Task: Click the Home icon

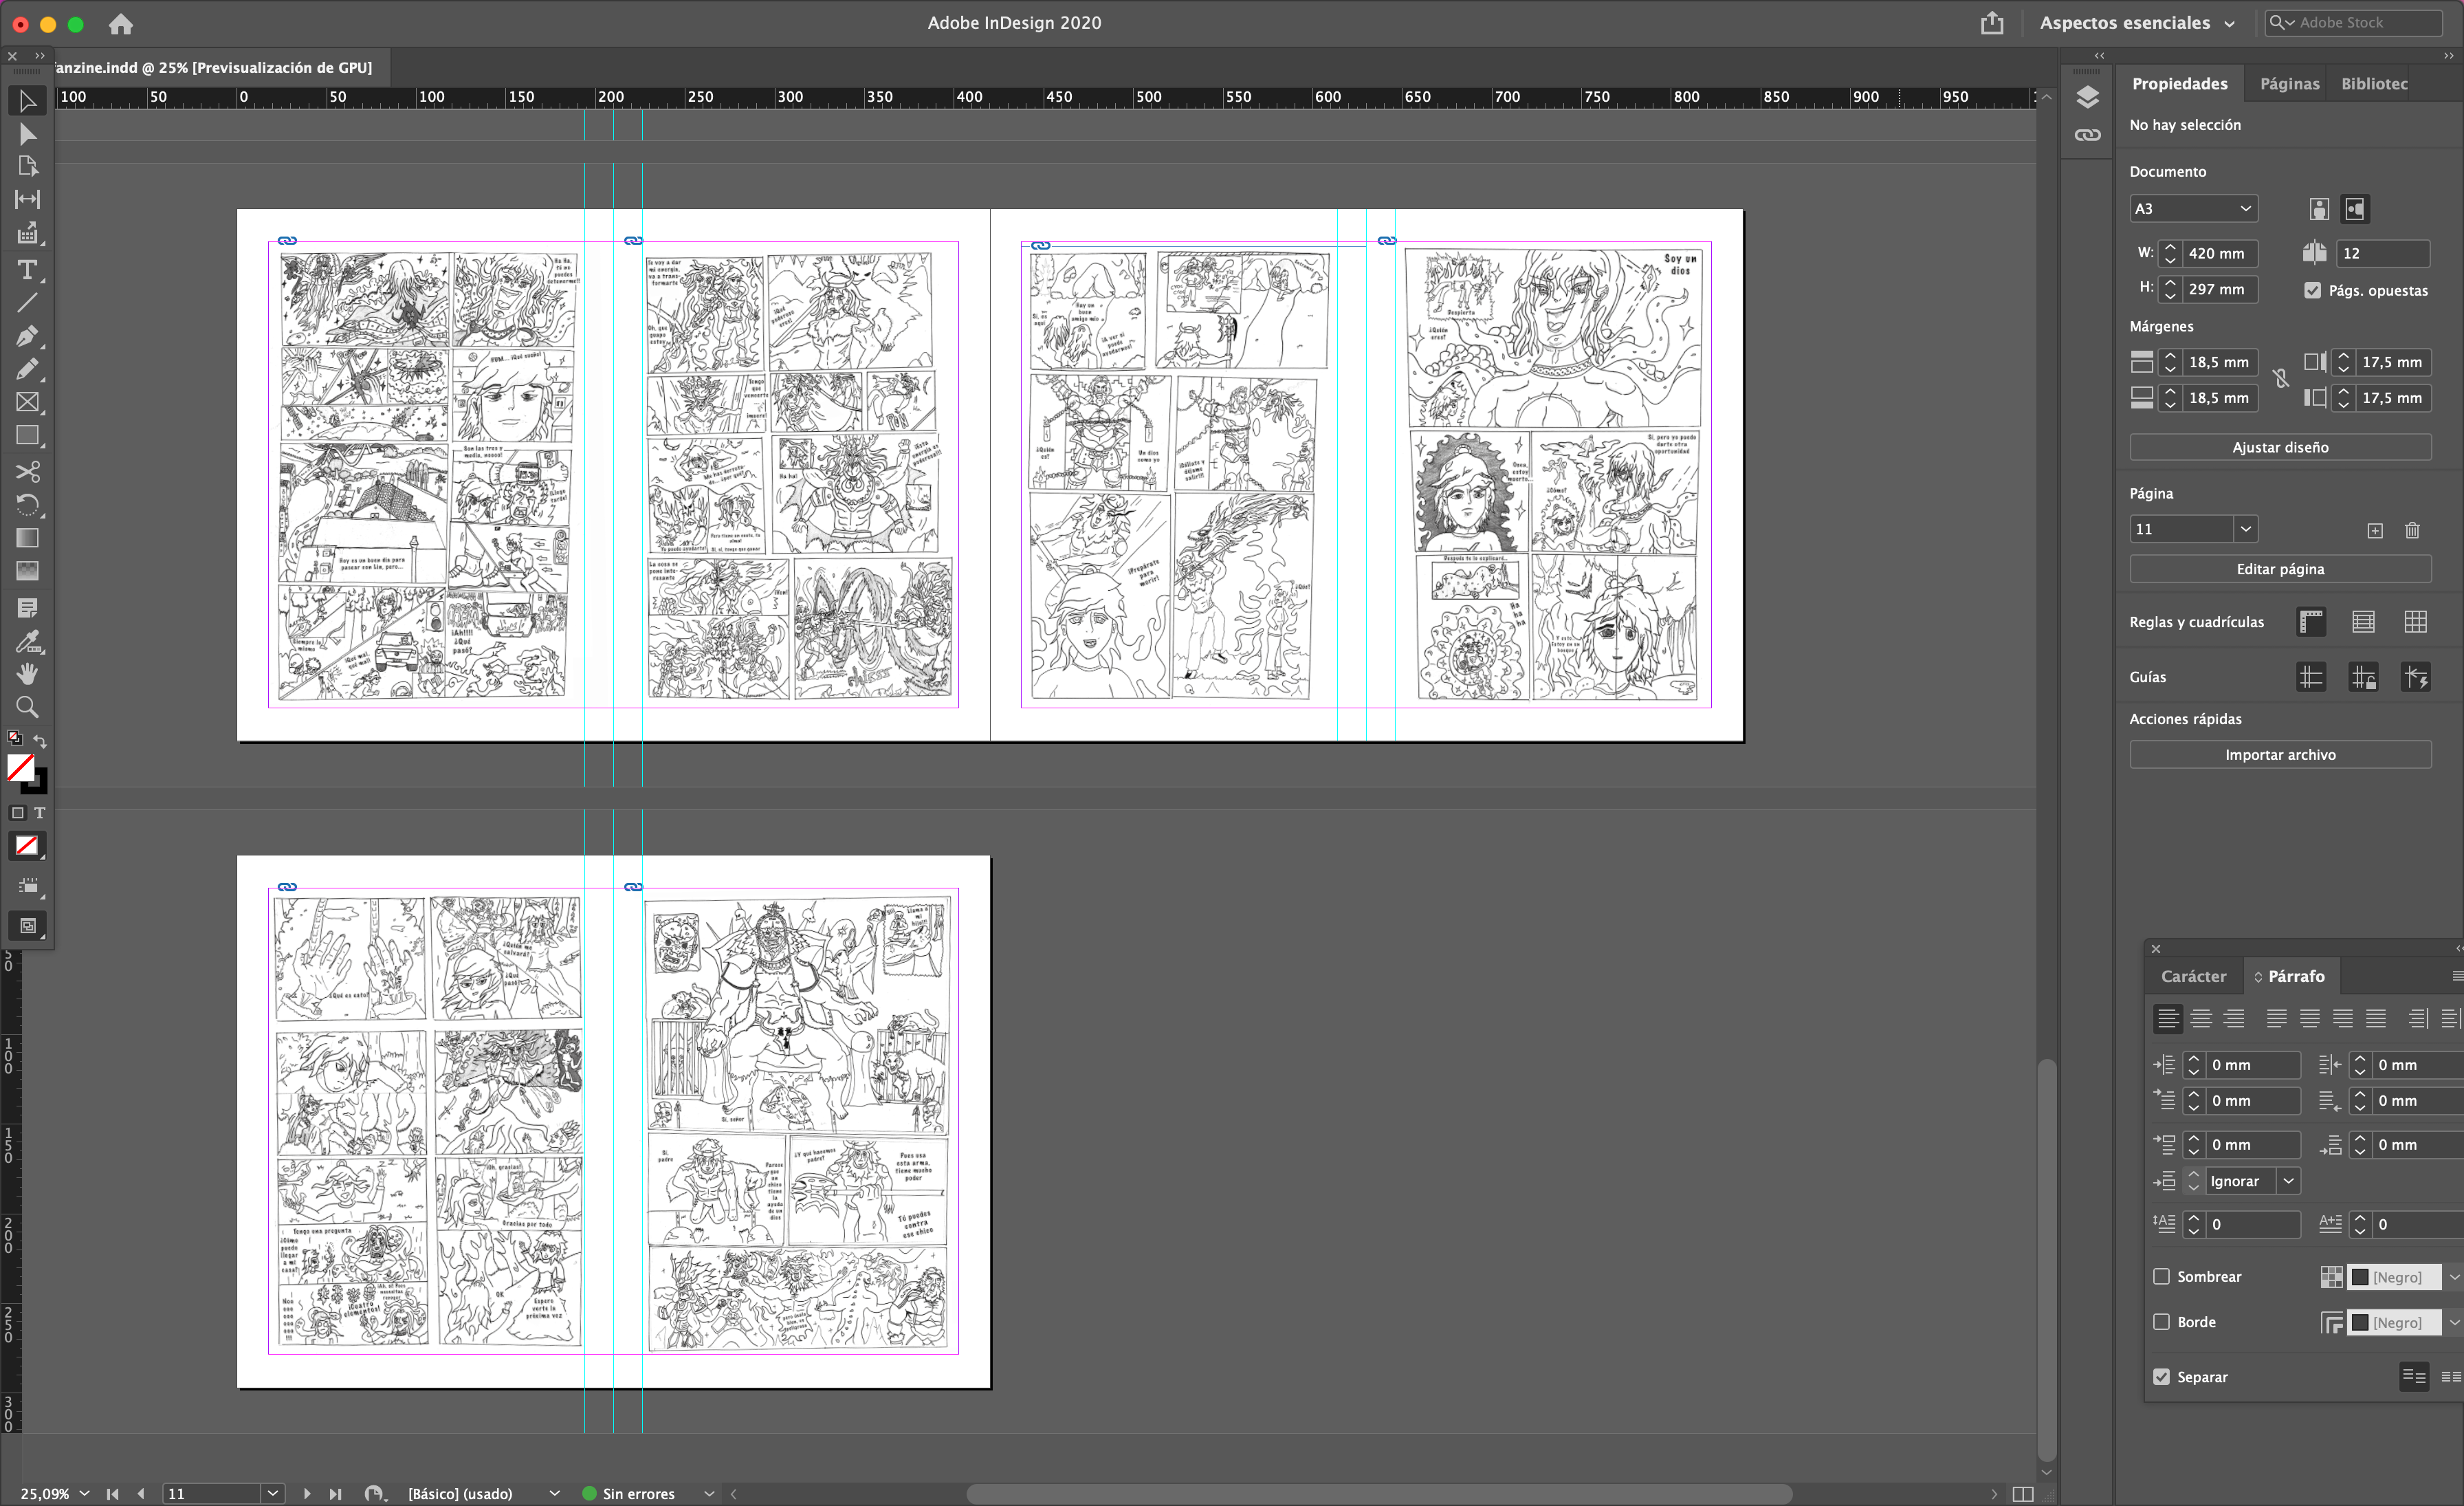Action: click(x=121, y=23)
